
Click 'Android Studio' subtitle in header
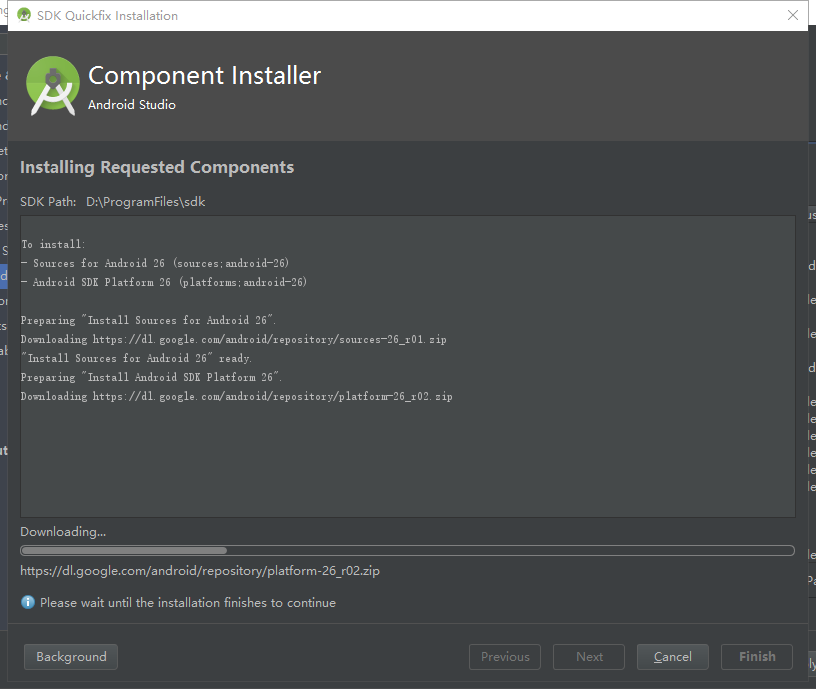point(132,105)
